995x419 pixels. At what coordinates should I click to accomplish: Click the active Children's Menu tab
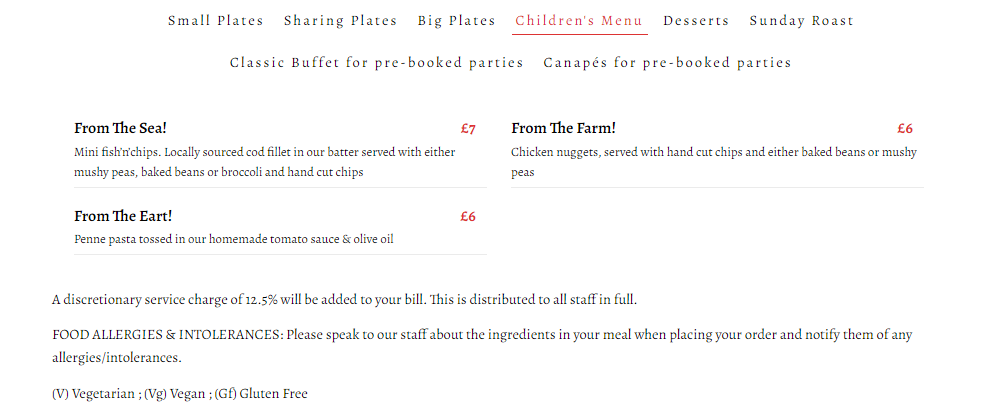[x=579, y=21]
